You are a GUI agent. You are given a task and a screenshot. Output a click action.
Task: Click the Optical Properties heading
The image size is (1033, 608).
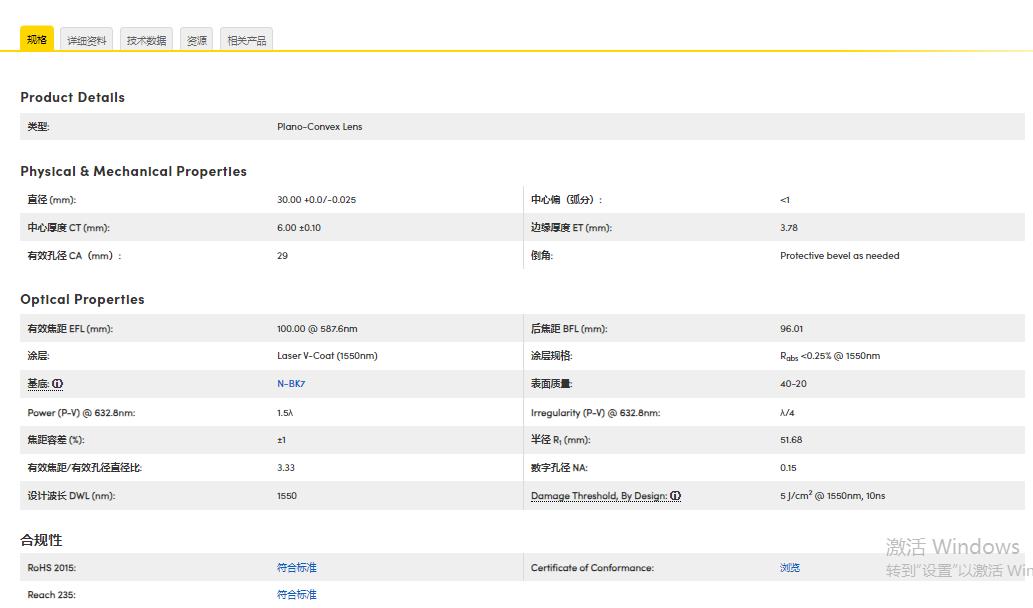pyautogui.click(x=82, y=299)
